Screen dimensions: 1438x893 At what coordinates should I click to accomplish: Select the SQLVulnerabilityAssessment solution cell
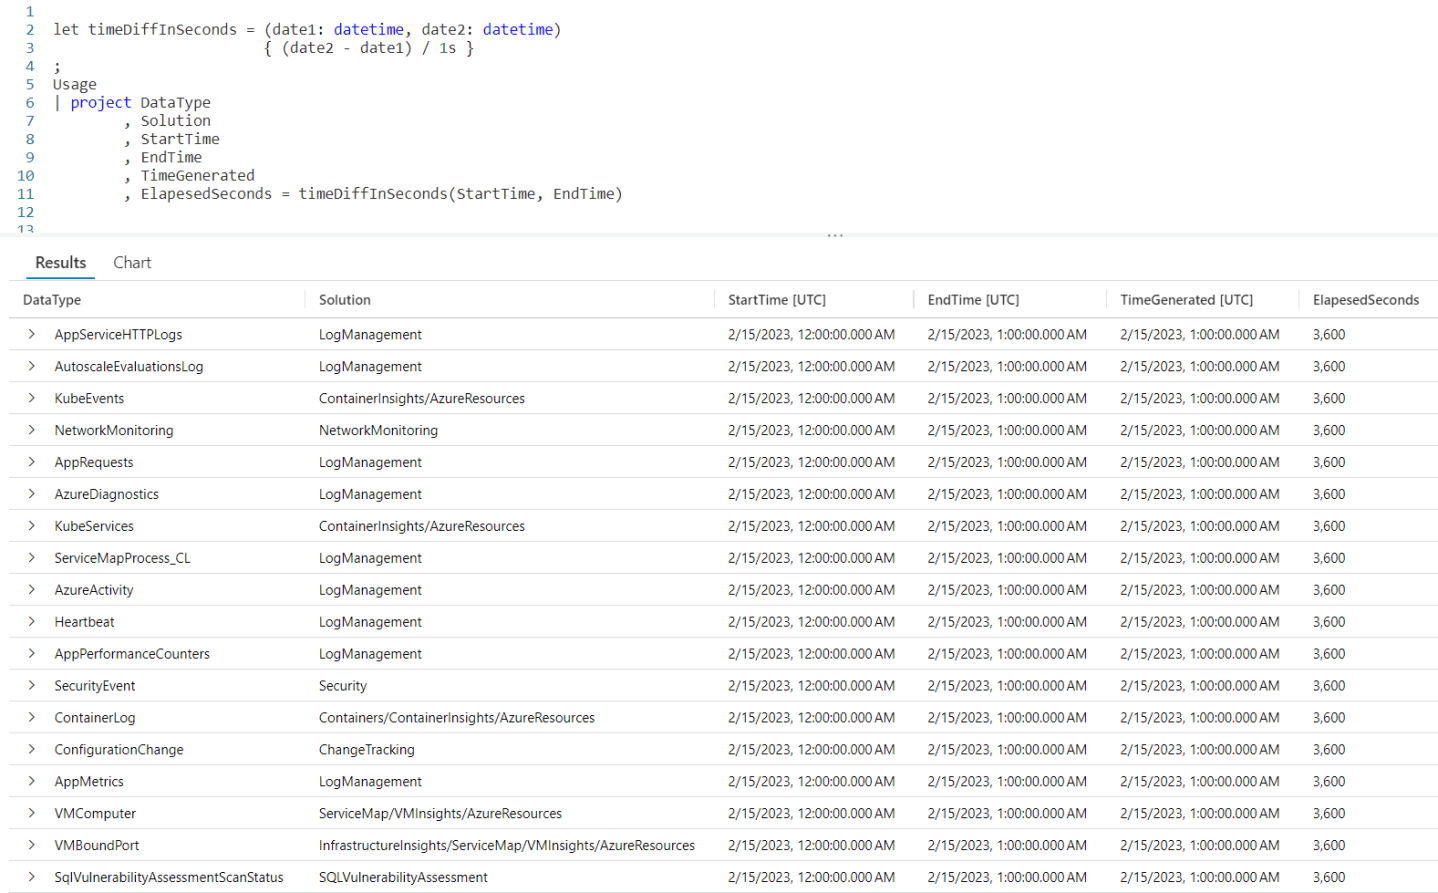tap(403, 878)
